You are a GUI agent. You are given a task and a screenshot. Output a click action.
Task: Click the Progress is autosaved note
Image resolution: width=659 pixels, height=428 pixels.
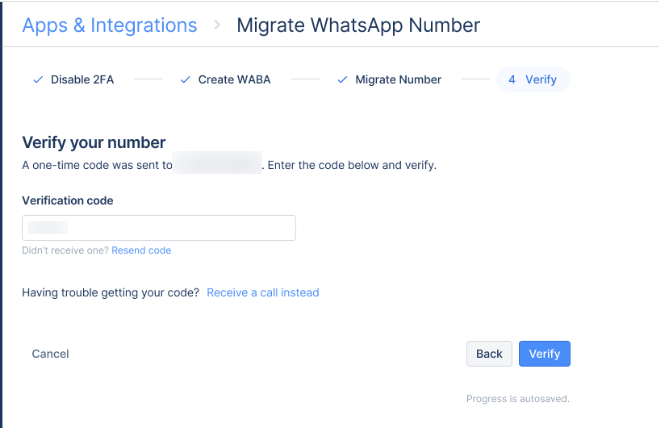pos(518,399)
